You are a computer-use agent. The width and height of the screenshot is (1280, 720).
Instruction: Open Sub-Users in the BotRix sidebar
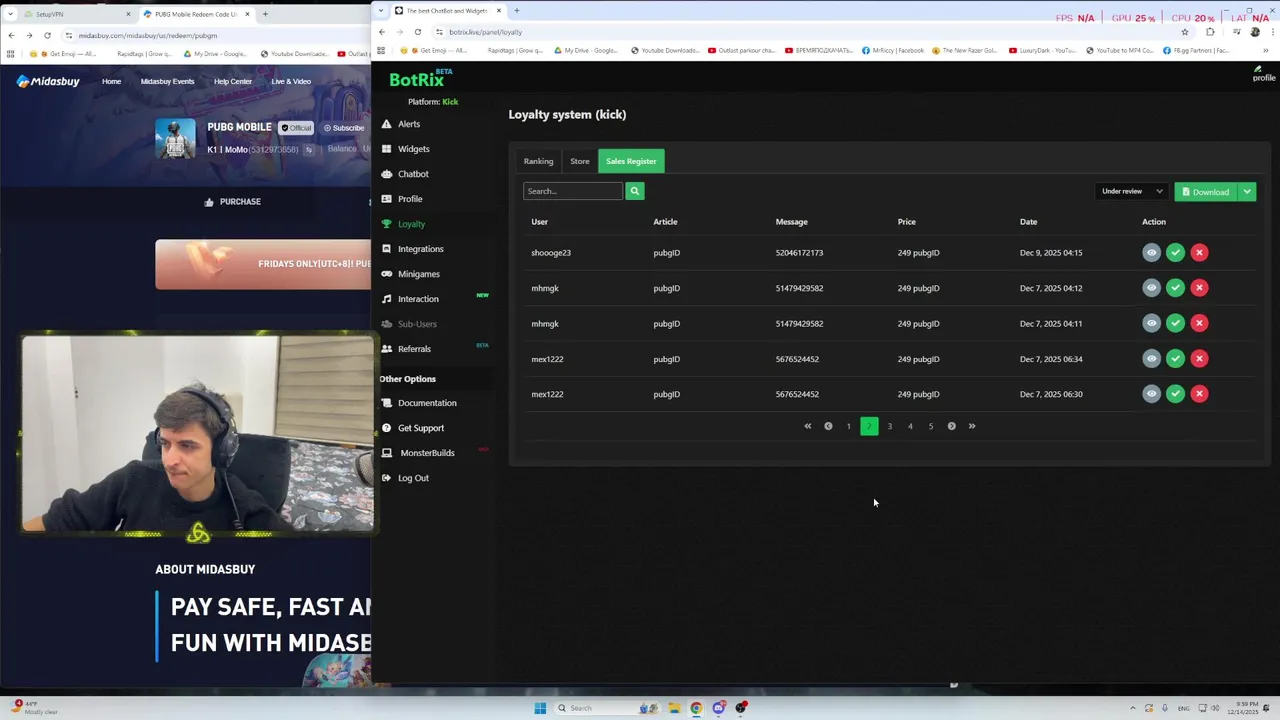[417, 324]
